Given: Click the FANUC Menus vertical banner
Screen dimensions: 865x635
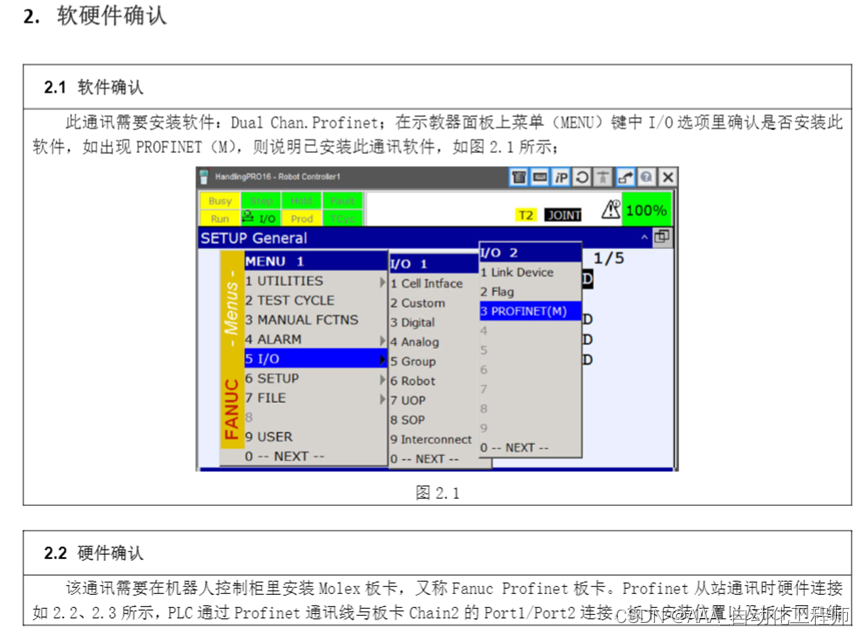Looking at the screenshot, I should tap(232, 350).
